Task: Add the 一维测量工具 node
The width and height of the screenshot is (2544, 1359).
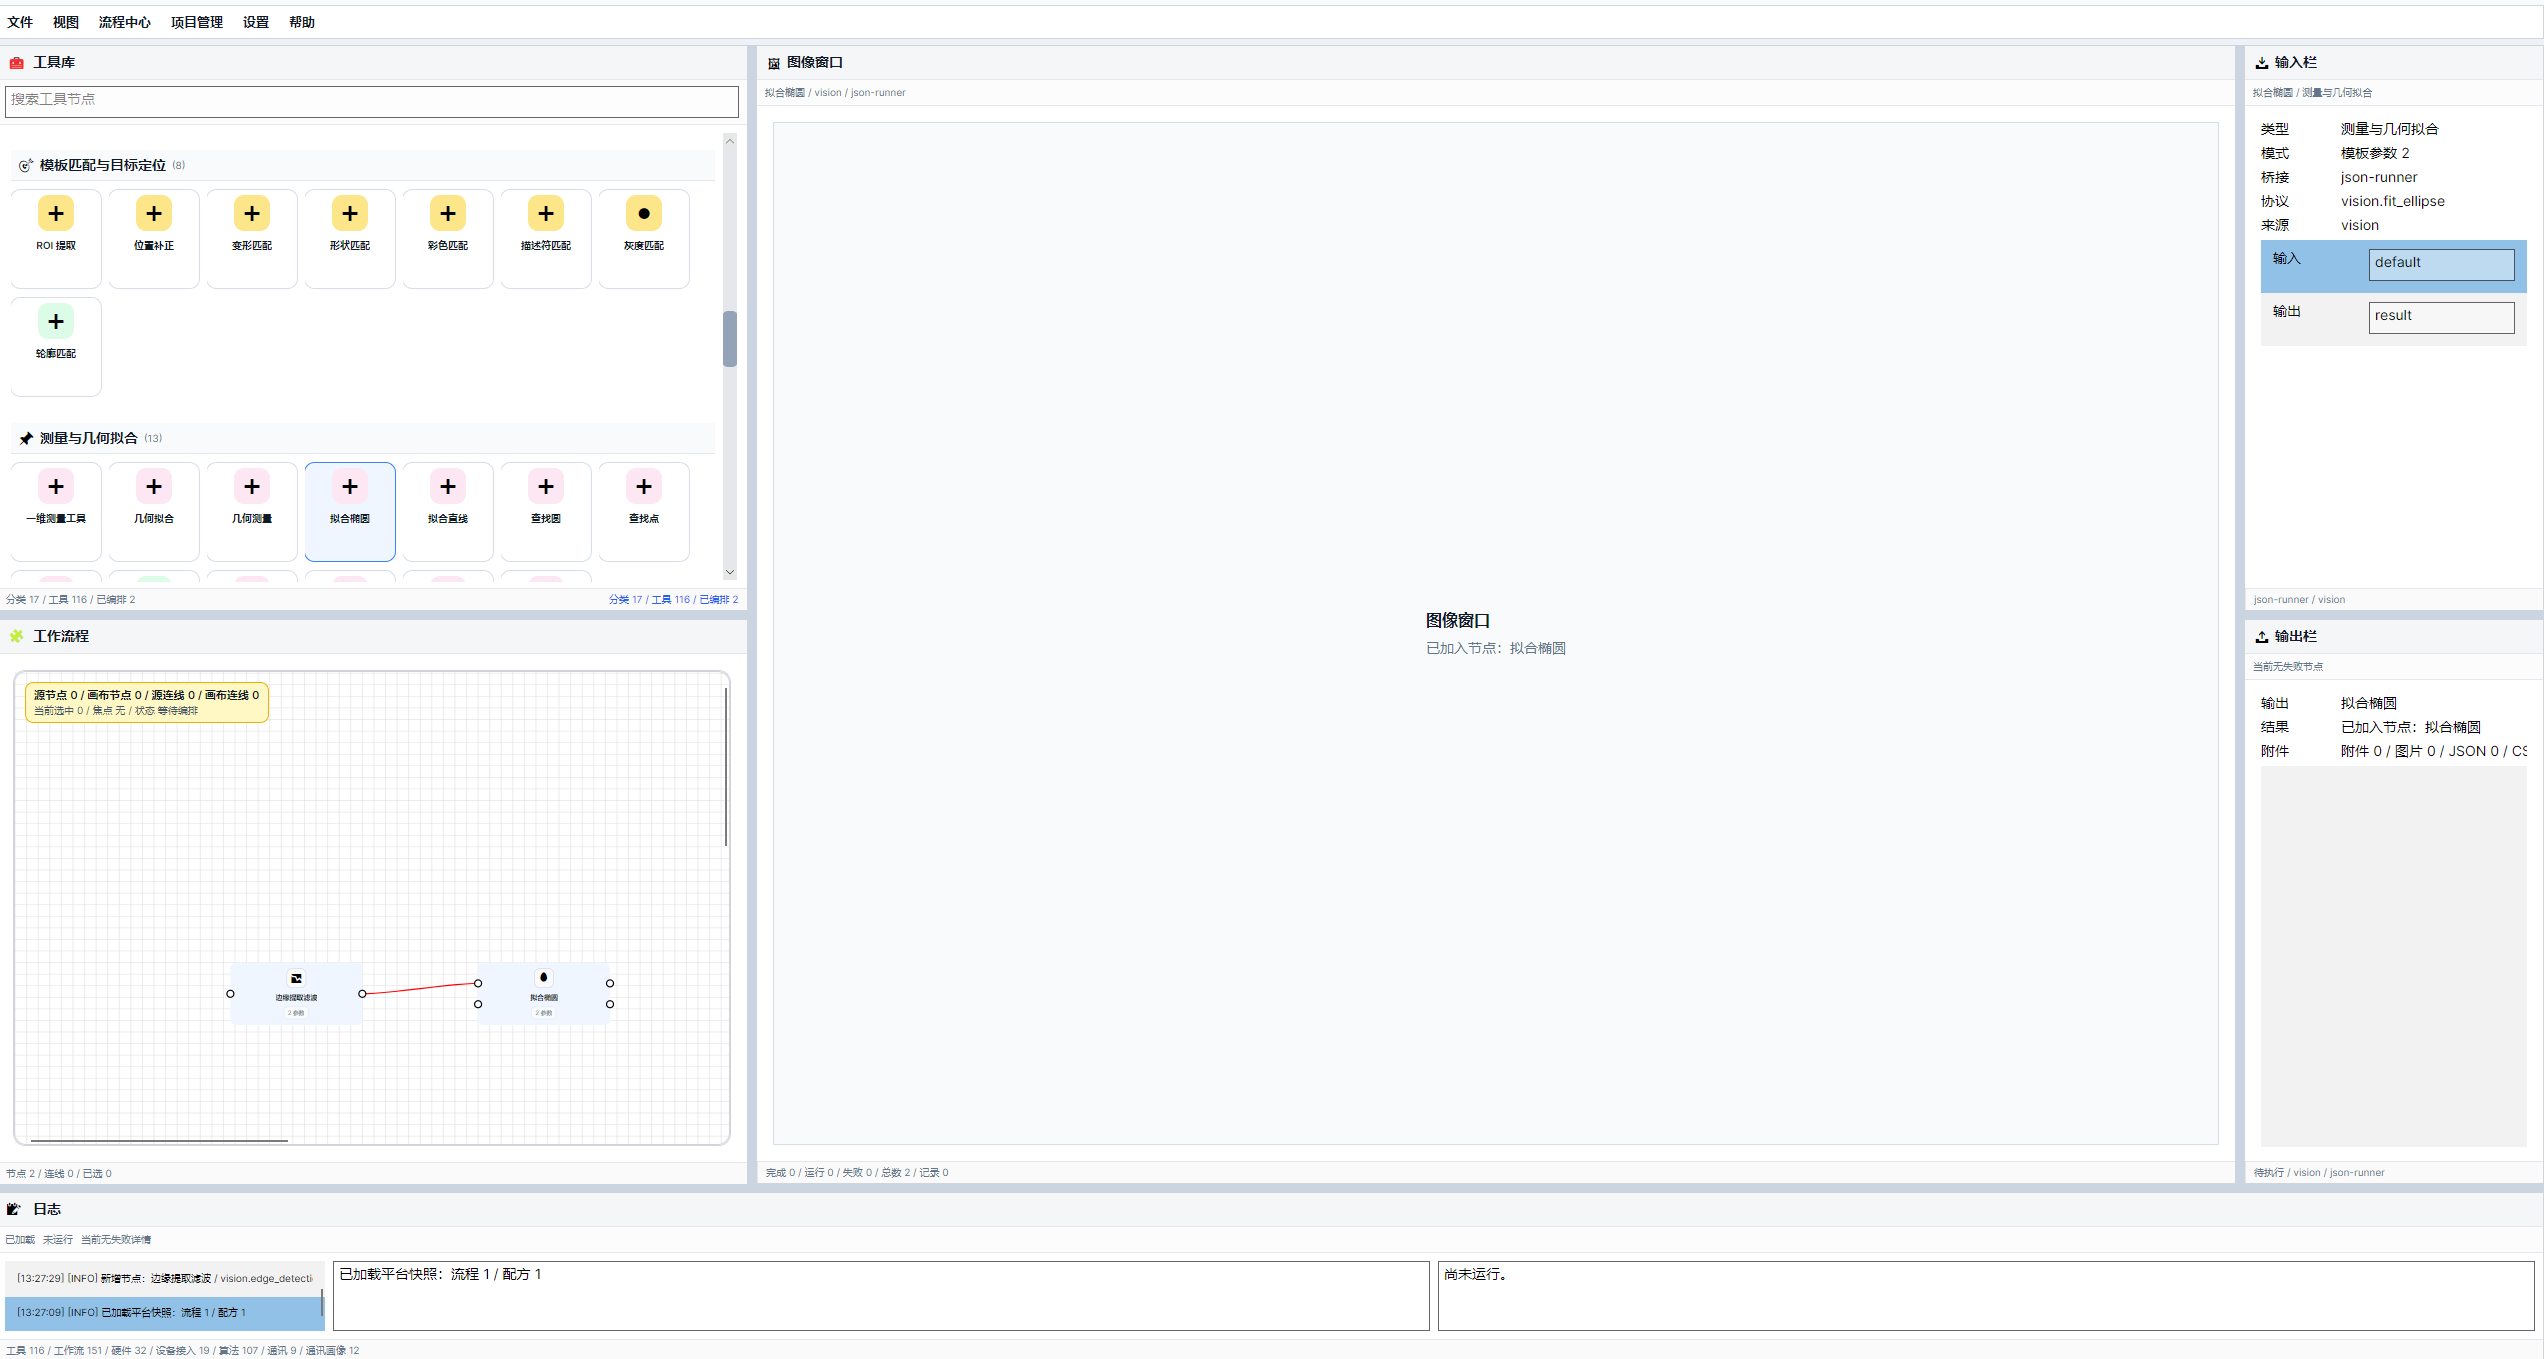Action: point(56,511)
